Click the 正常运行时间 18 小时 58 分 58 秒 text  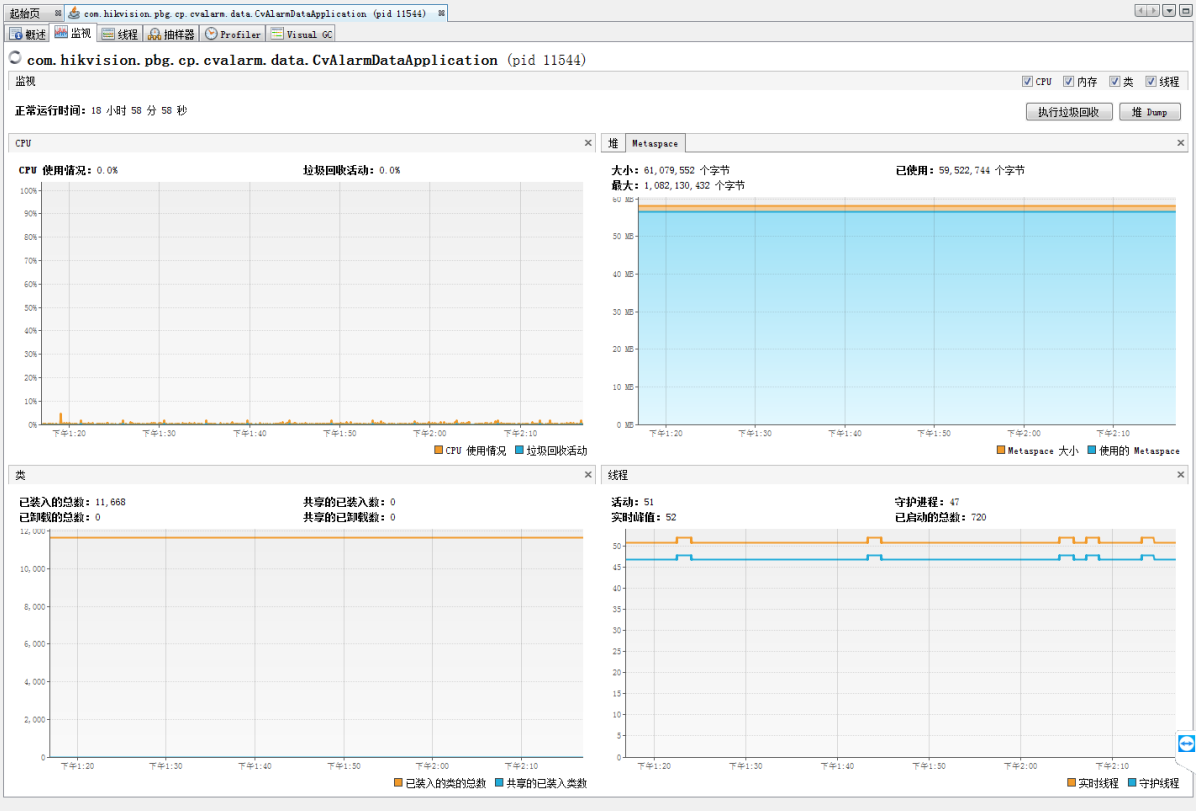pyautogui.click(x=101, y=111)
